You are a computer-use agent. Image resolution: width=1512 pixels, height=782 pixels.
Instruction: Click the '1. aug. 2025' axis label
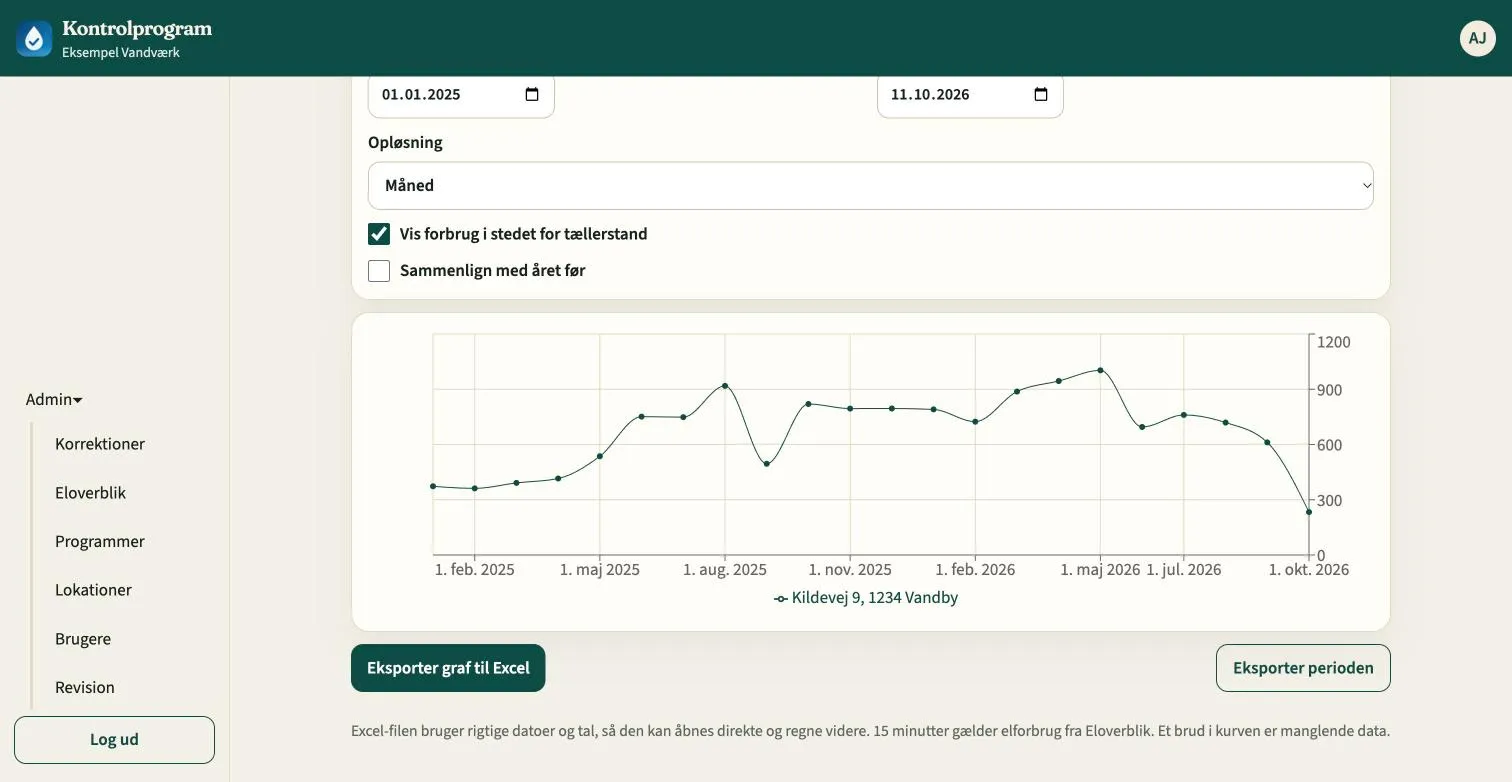click(x=725, y=570)
